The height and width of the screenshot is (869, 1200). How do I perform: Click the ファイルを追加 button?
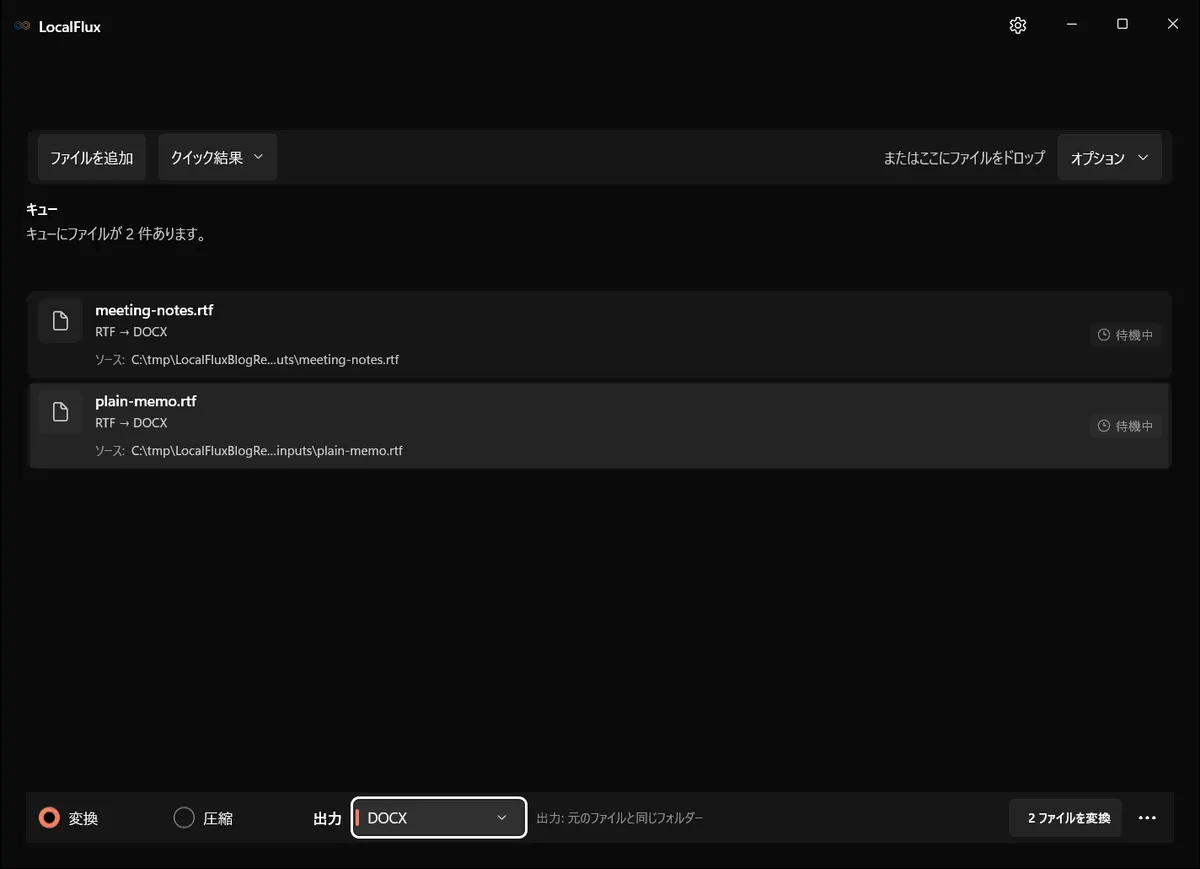click(92, 158)
